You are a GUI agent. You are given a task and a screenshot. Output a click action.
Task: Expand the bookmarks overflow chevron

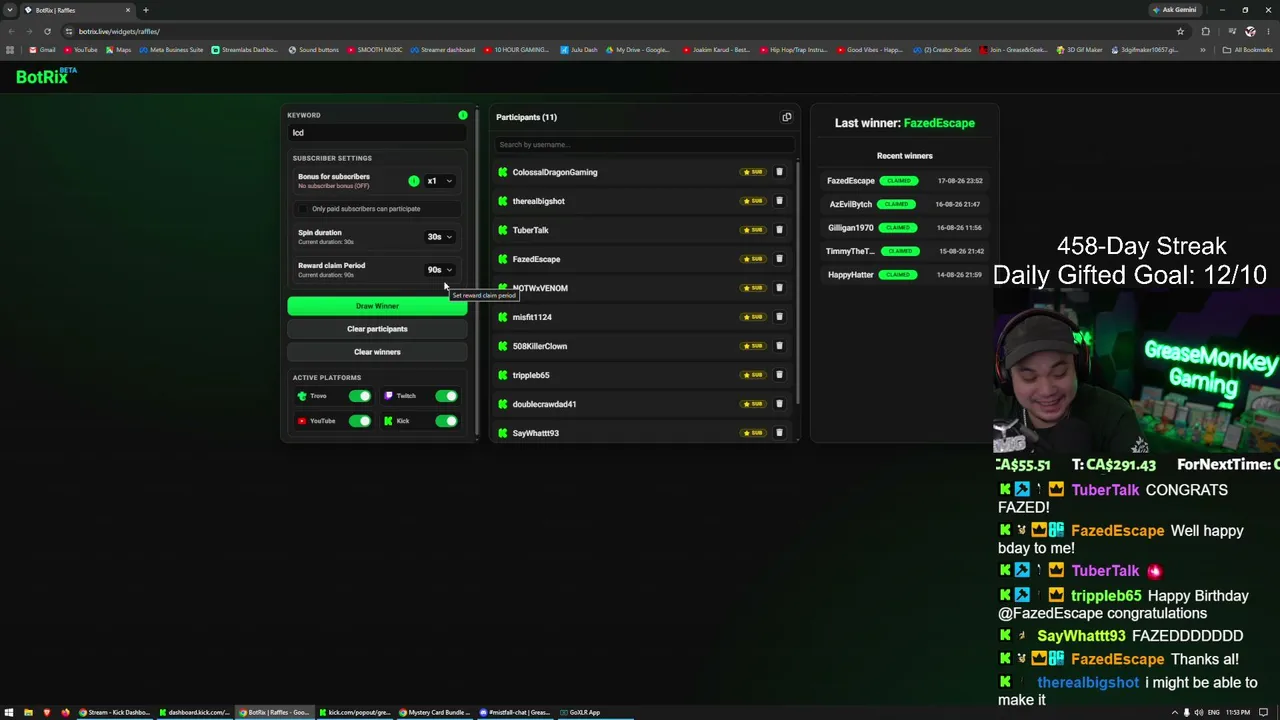(1202, 50)
